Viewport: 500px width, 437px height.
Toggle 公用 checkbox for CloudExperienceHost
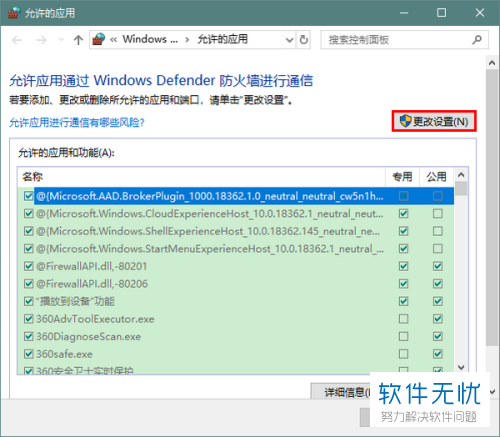438,214
